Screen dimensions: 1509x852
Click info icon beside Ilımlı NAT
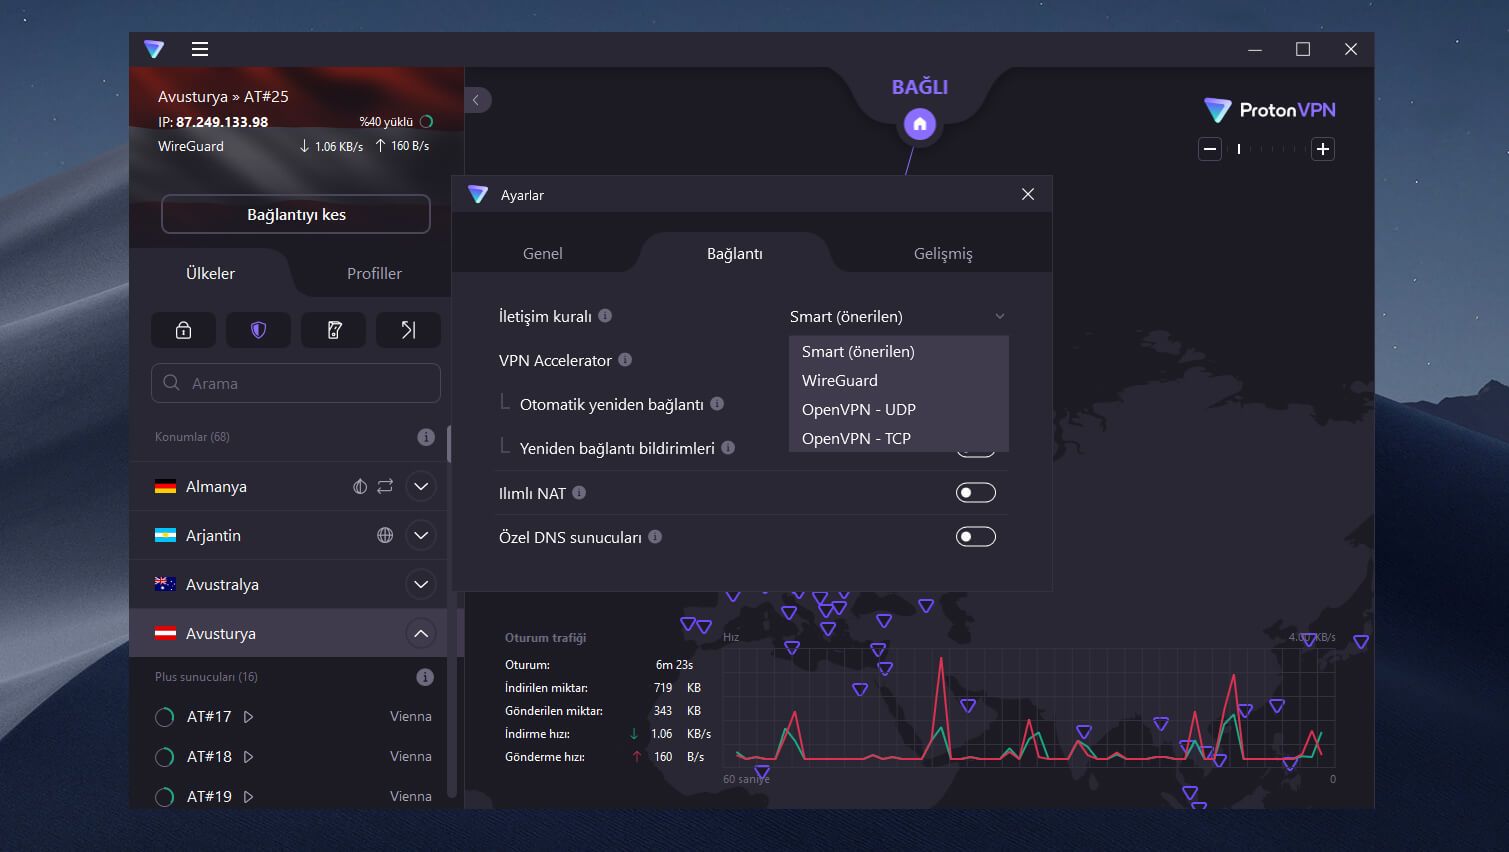[x=579, y=493]
